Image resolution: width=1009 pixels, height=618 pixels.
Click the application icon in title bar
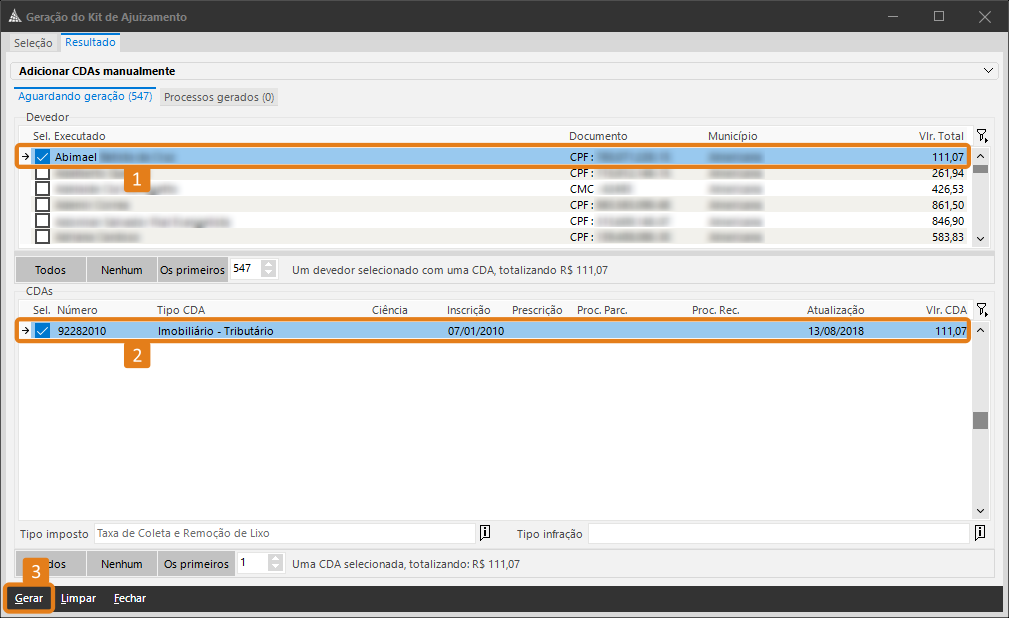click(13, 17)
